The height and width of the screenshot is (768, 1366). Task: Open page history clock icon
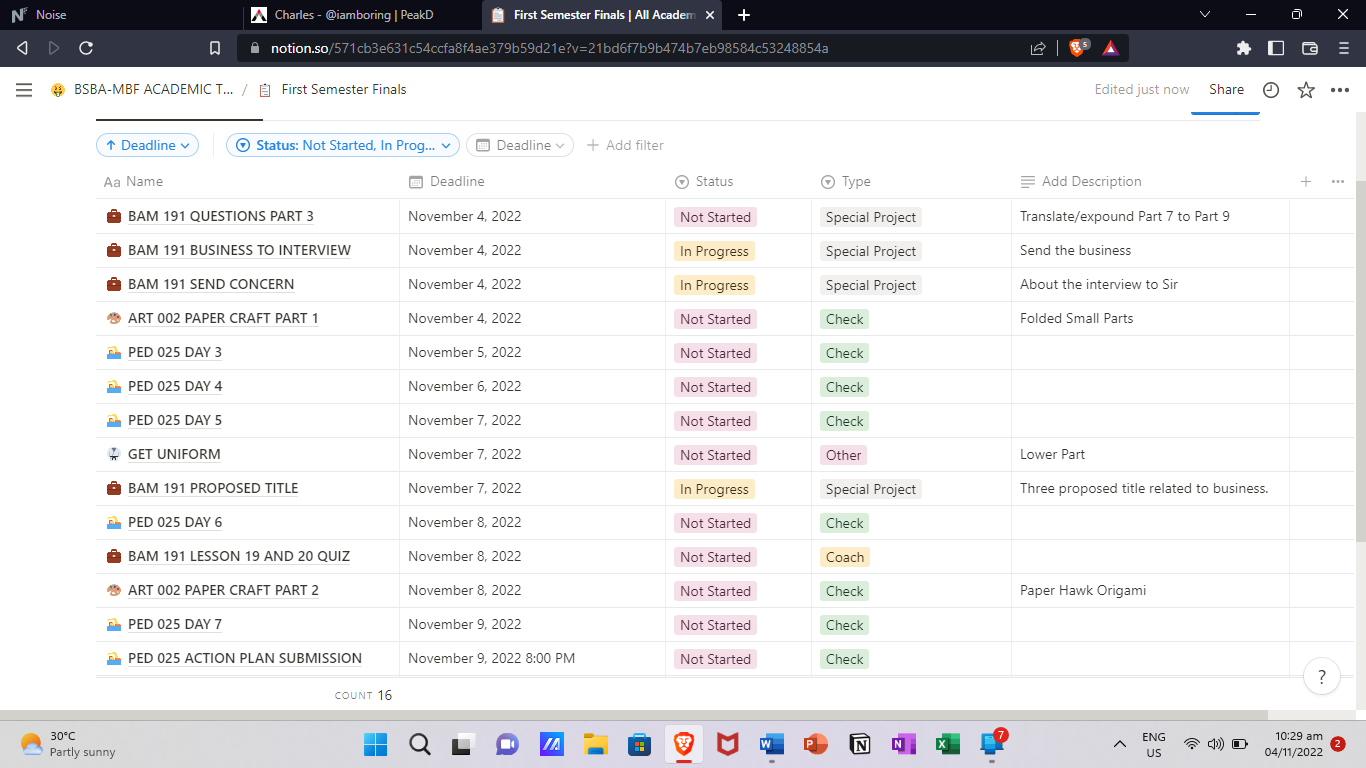(x=1271, y=90)
